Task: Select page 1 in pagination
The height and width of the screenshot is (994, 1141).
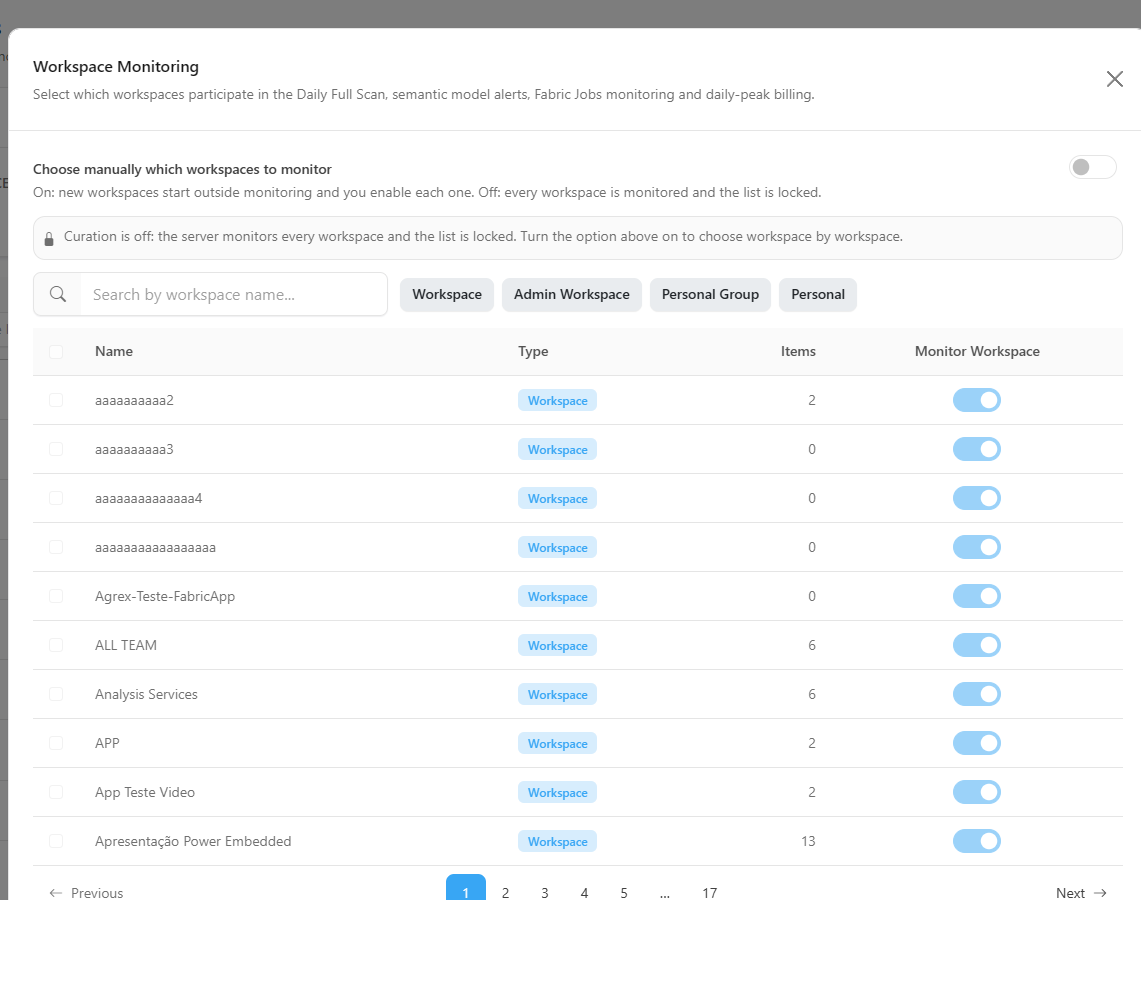Action: click(x=466, y=888)
